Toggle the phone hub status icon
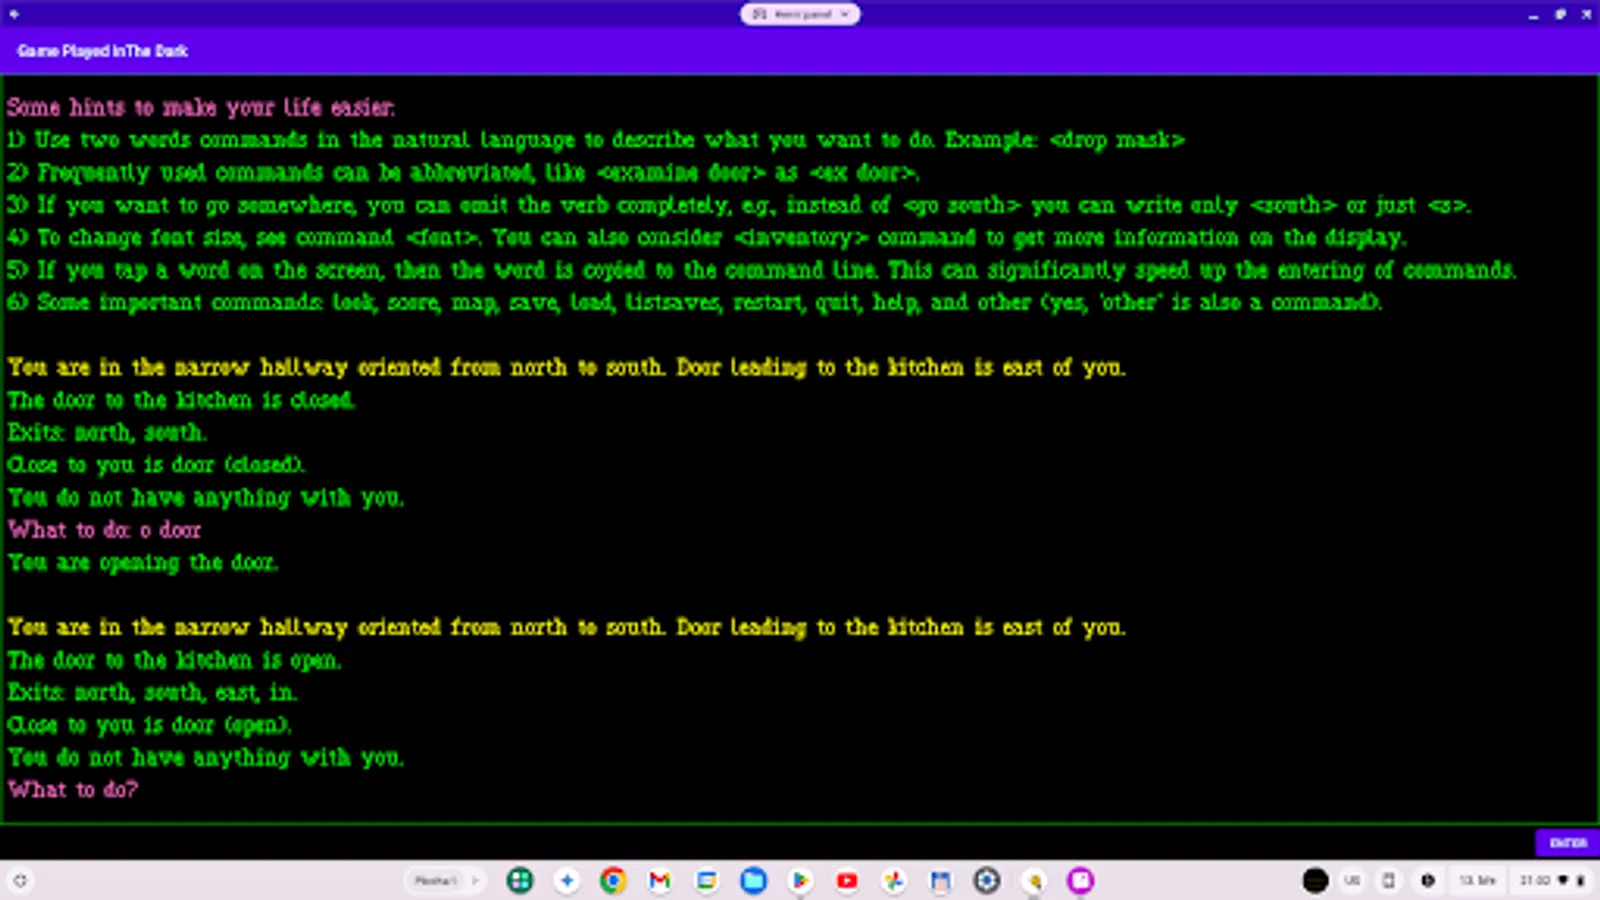This screenshot has height=900, width=1600. tap(1389, 881)
